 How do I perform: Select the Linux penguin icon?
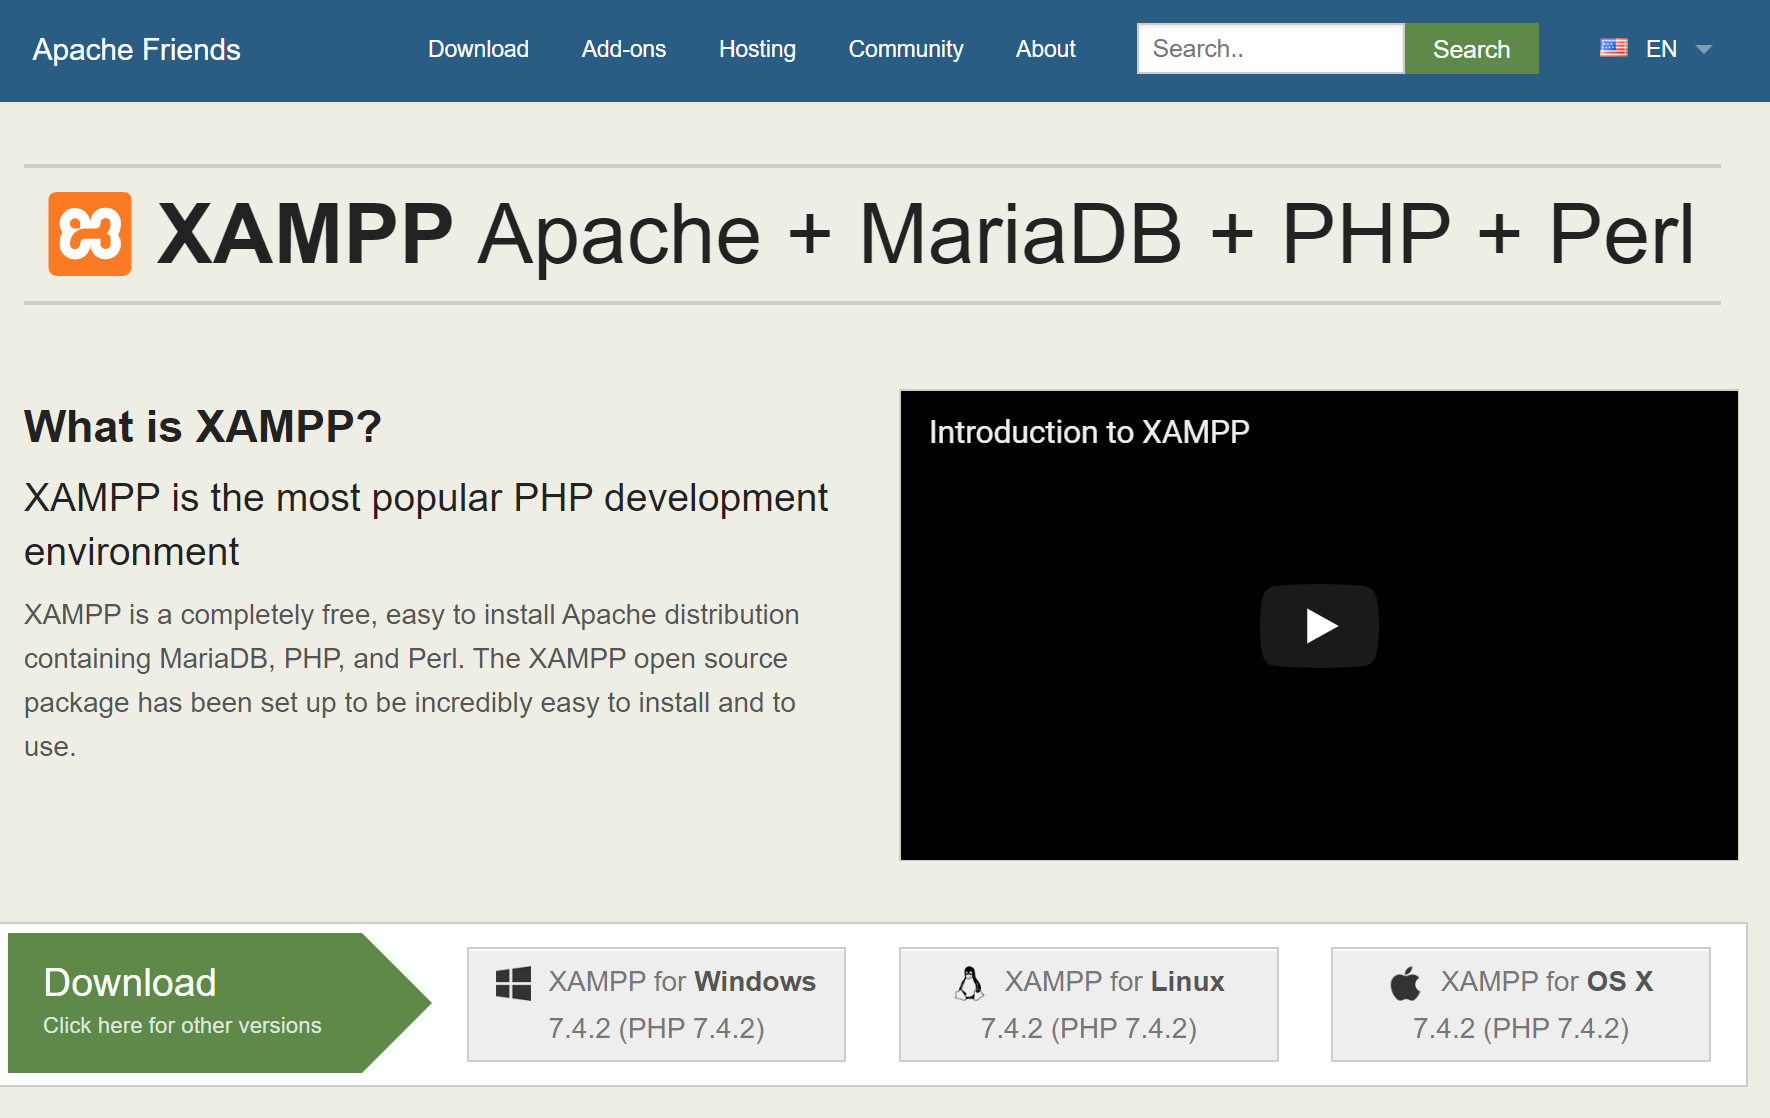click(968, 982)
